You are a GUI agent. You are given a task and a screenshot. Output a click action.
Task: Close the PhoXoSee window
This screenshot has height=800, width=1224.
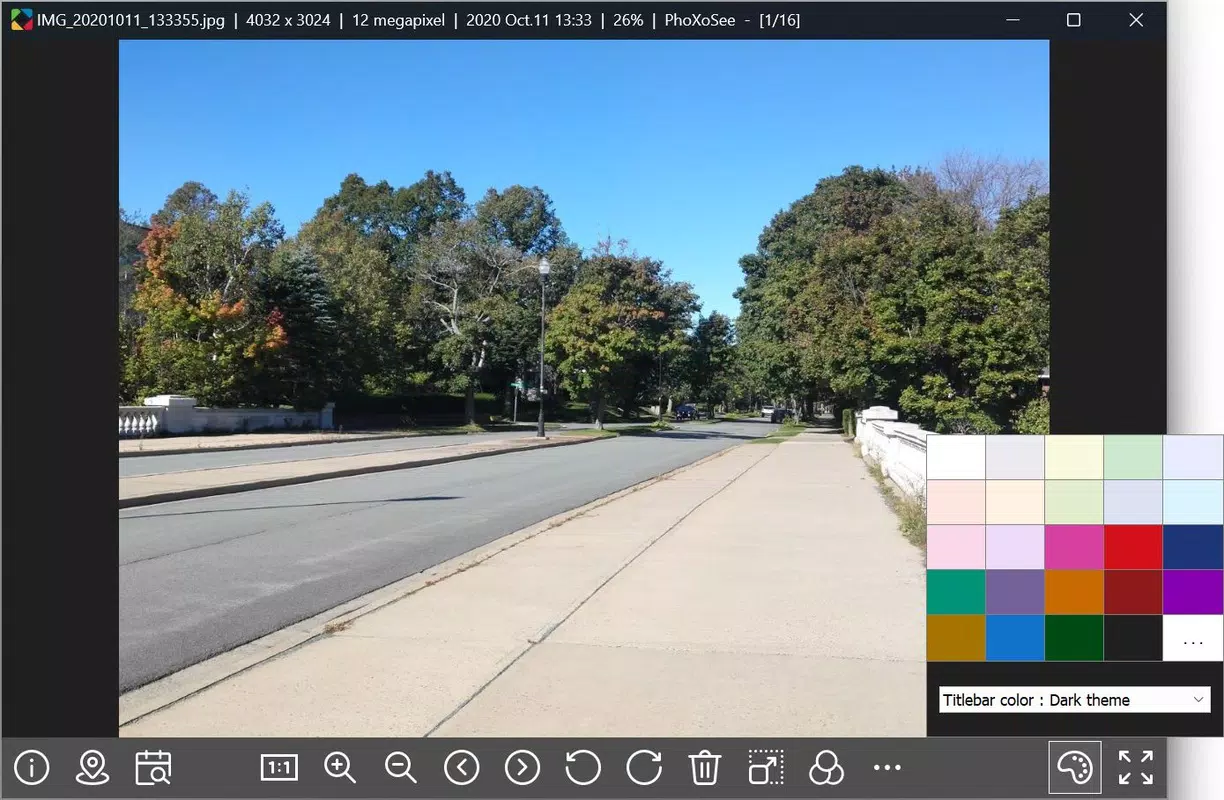coord(1136,20)
